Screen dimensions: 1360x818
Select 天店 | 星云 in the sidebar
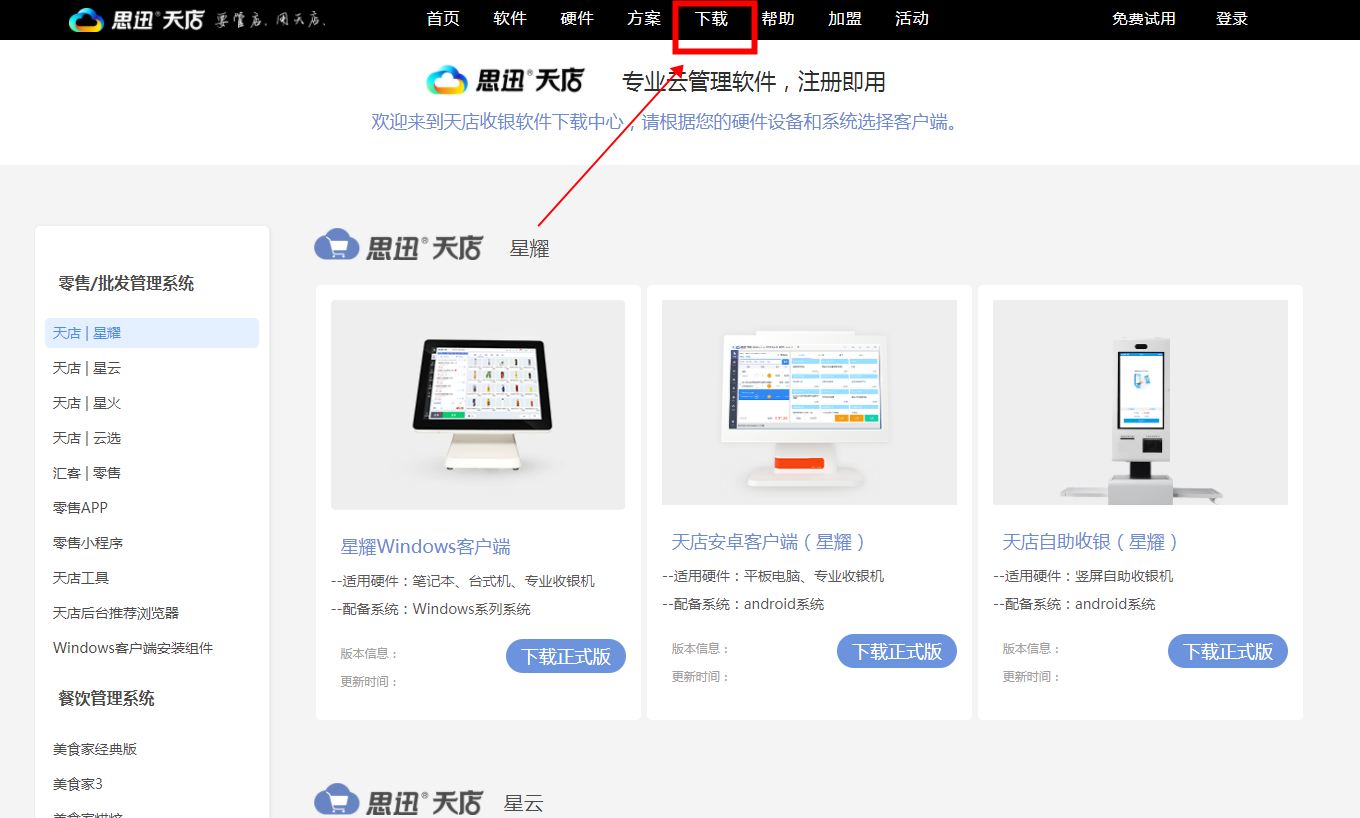tap(87, 368)
